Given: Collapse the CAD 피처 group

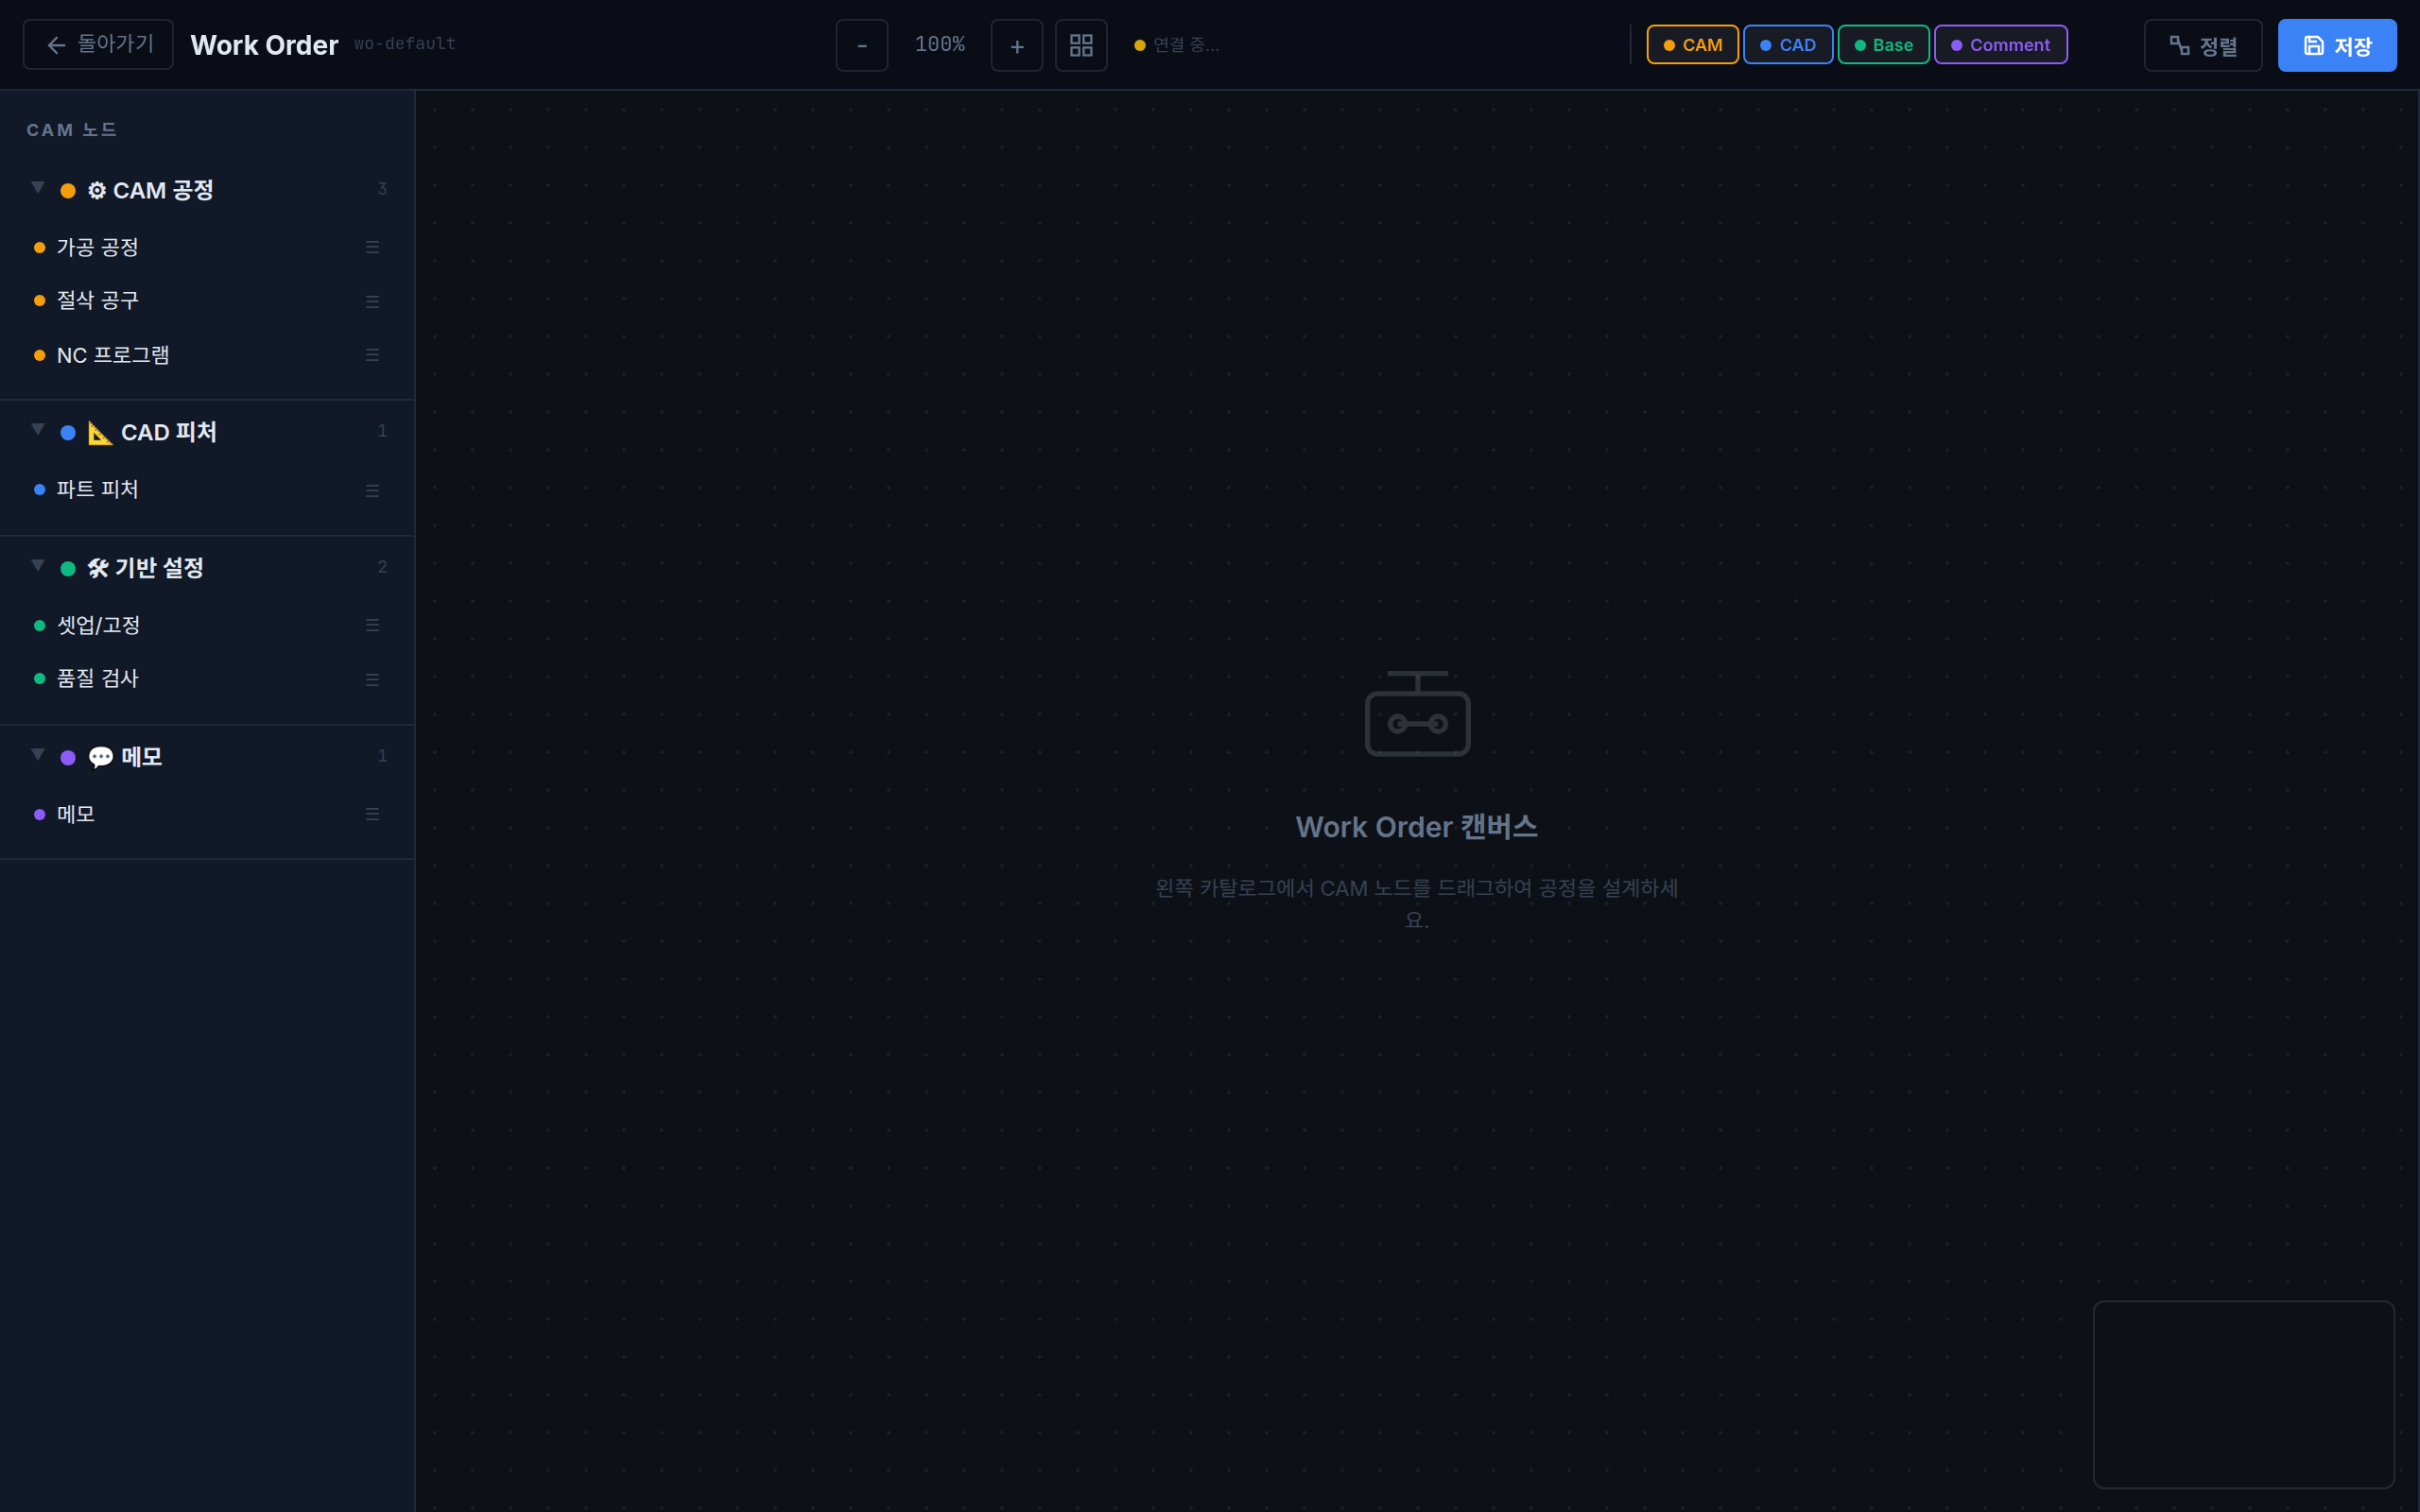Looking at the screenshot, I should coord(38,430).
